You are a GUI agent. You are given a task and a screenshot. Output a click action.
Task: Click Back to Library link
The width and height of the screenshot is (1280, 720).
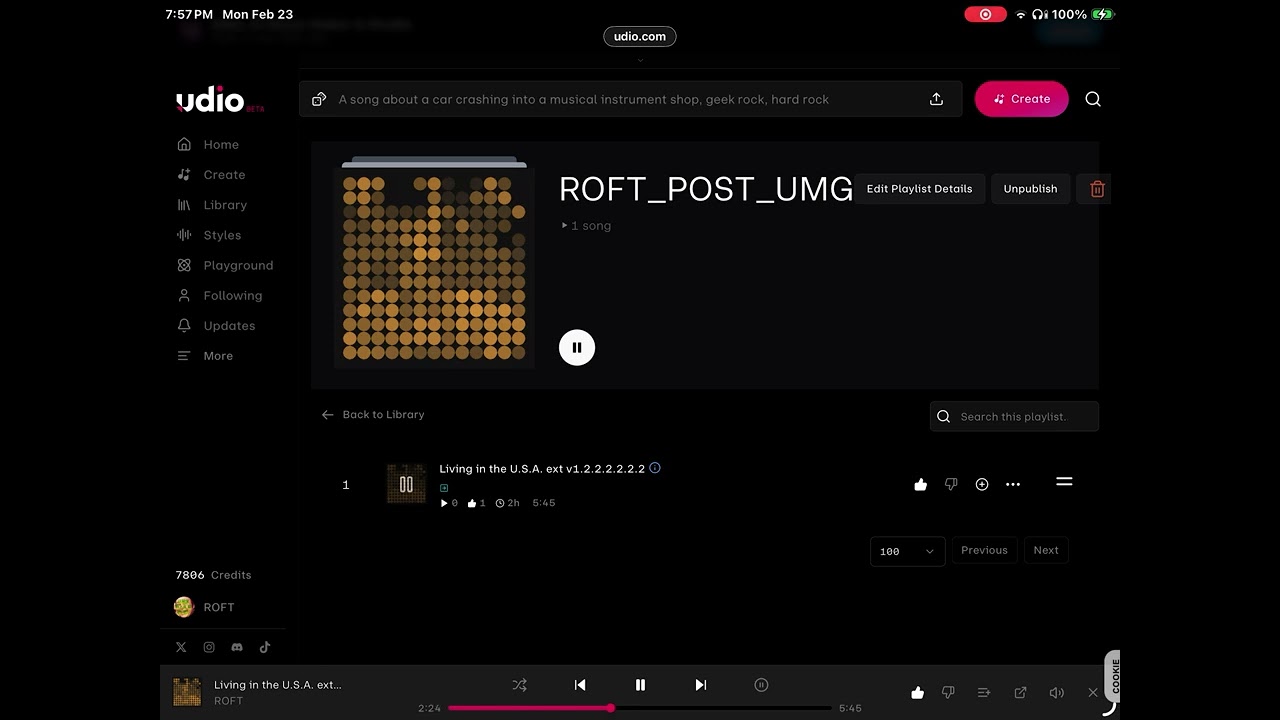click(372, 414)
